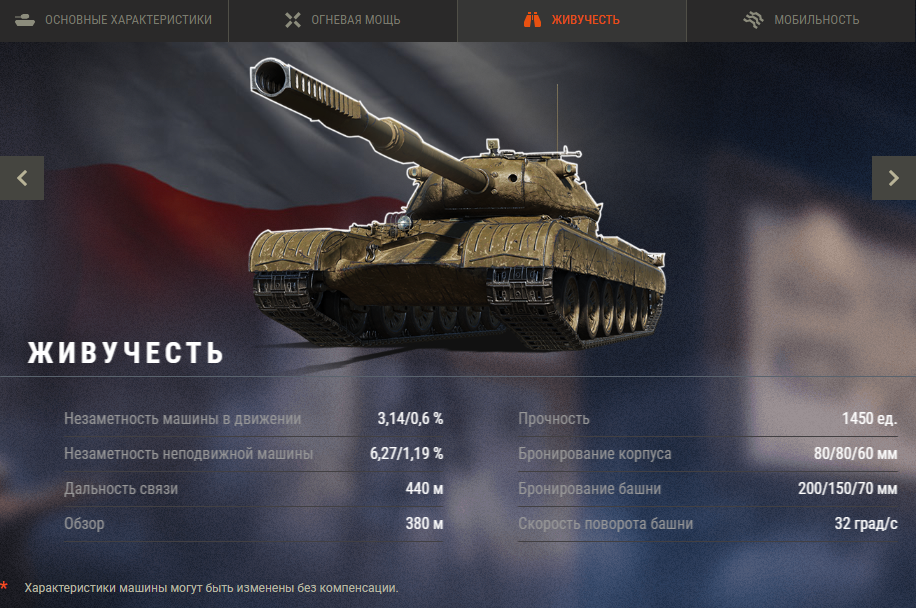The height and width of the screenshot is (608, 916).
Task: Open the Мобильность tab
Action: pos(802,20)
